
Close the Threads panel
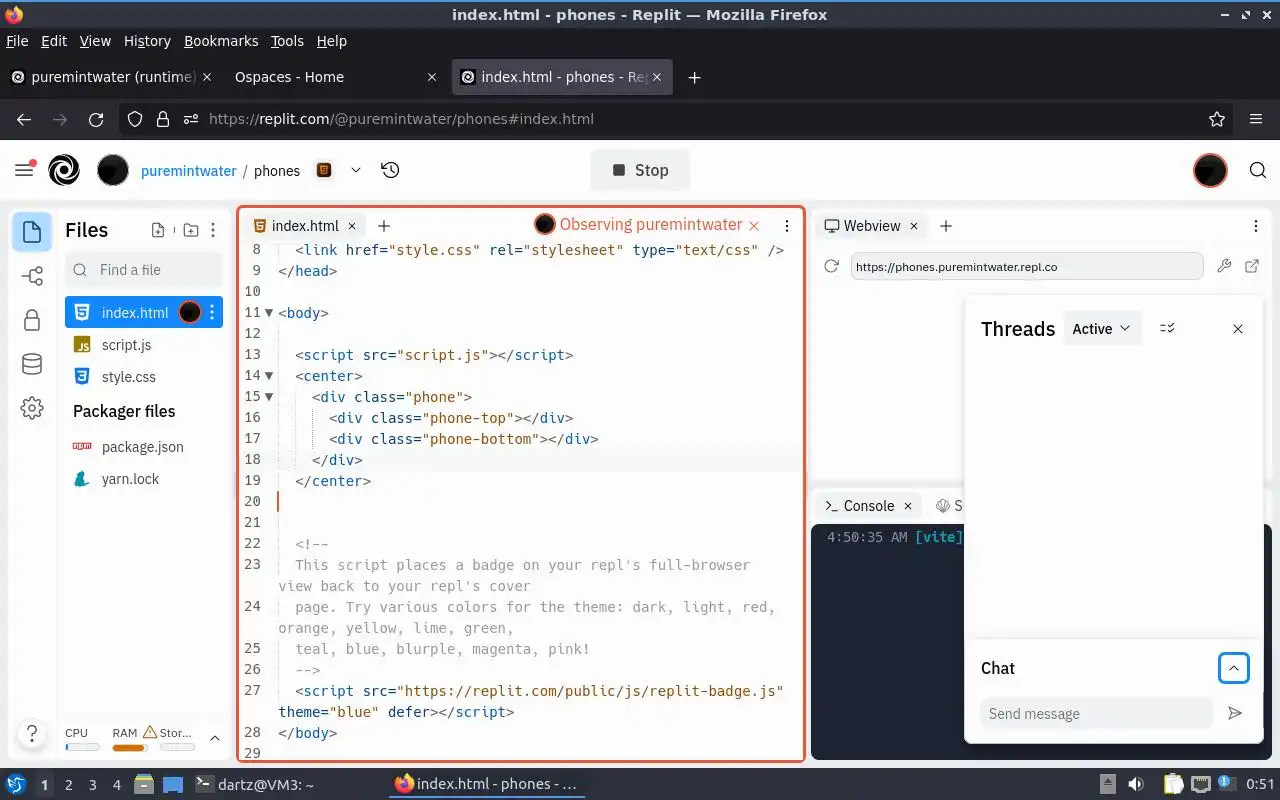1238,329
